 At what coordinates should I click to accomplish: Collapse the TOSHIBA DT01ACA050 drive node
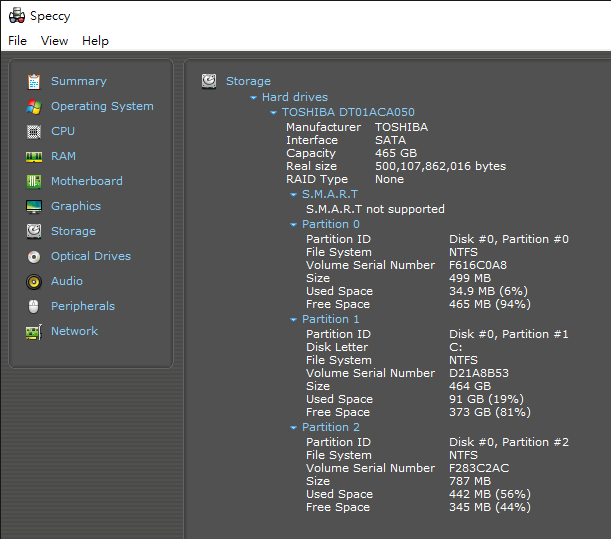[x=274, y=113]
